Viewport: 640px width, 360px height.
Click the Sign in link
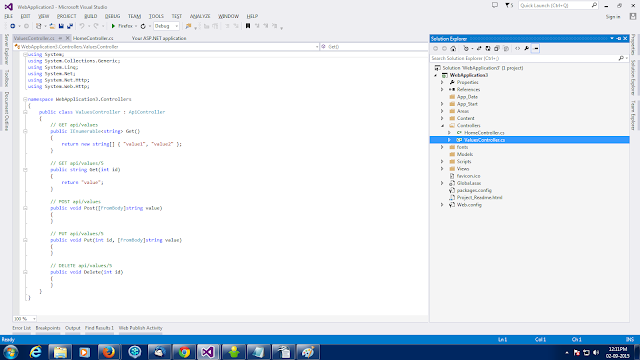pyautogui.click(x=613, y=17)
